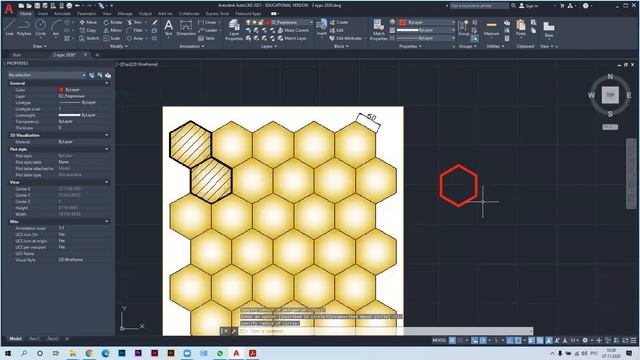This screenshot has height=360, width=640.
Task: Open the Home ribbon tab
Action: pos(26,13)
